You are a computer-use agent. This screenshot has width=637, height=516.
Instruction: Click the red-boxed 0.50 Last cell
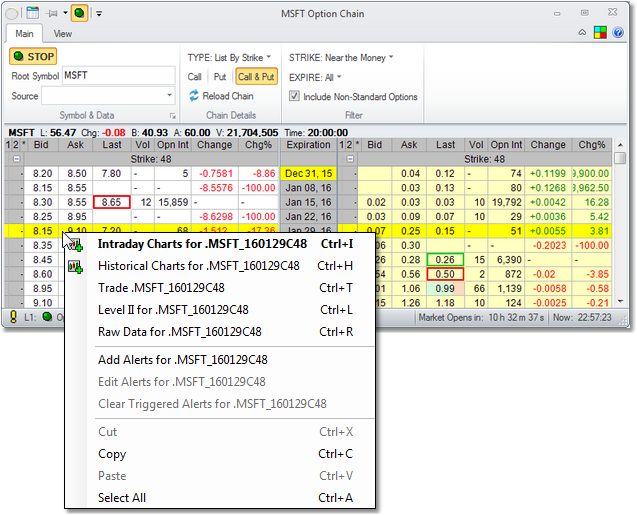pyautogui.click(x=445, y=274)
